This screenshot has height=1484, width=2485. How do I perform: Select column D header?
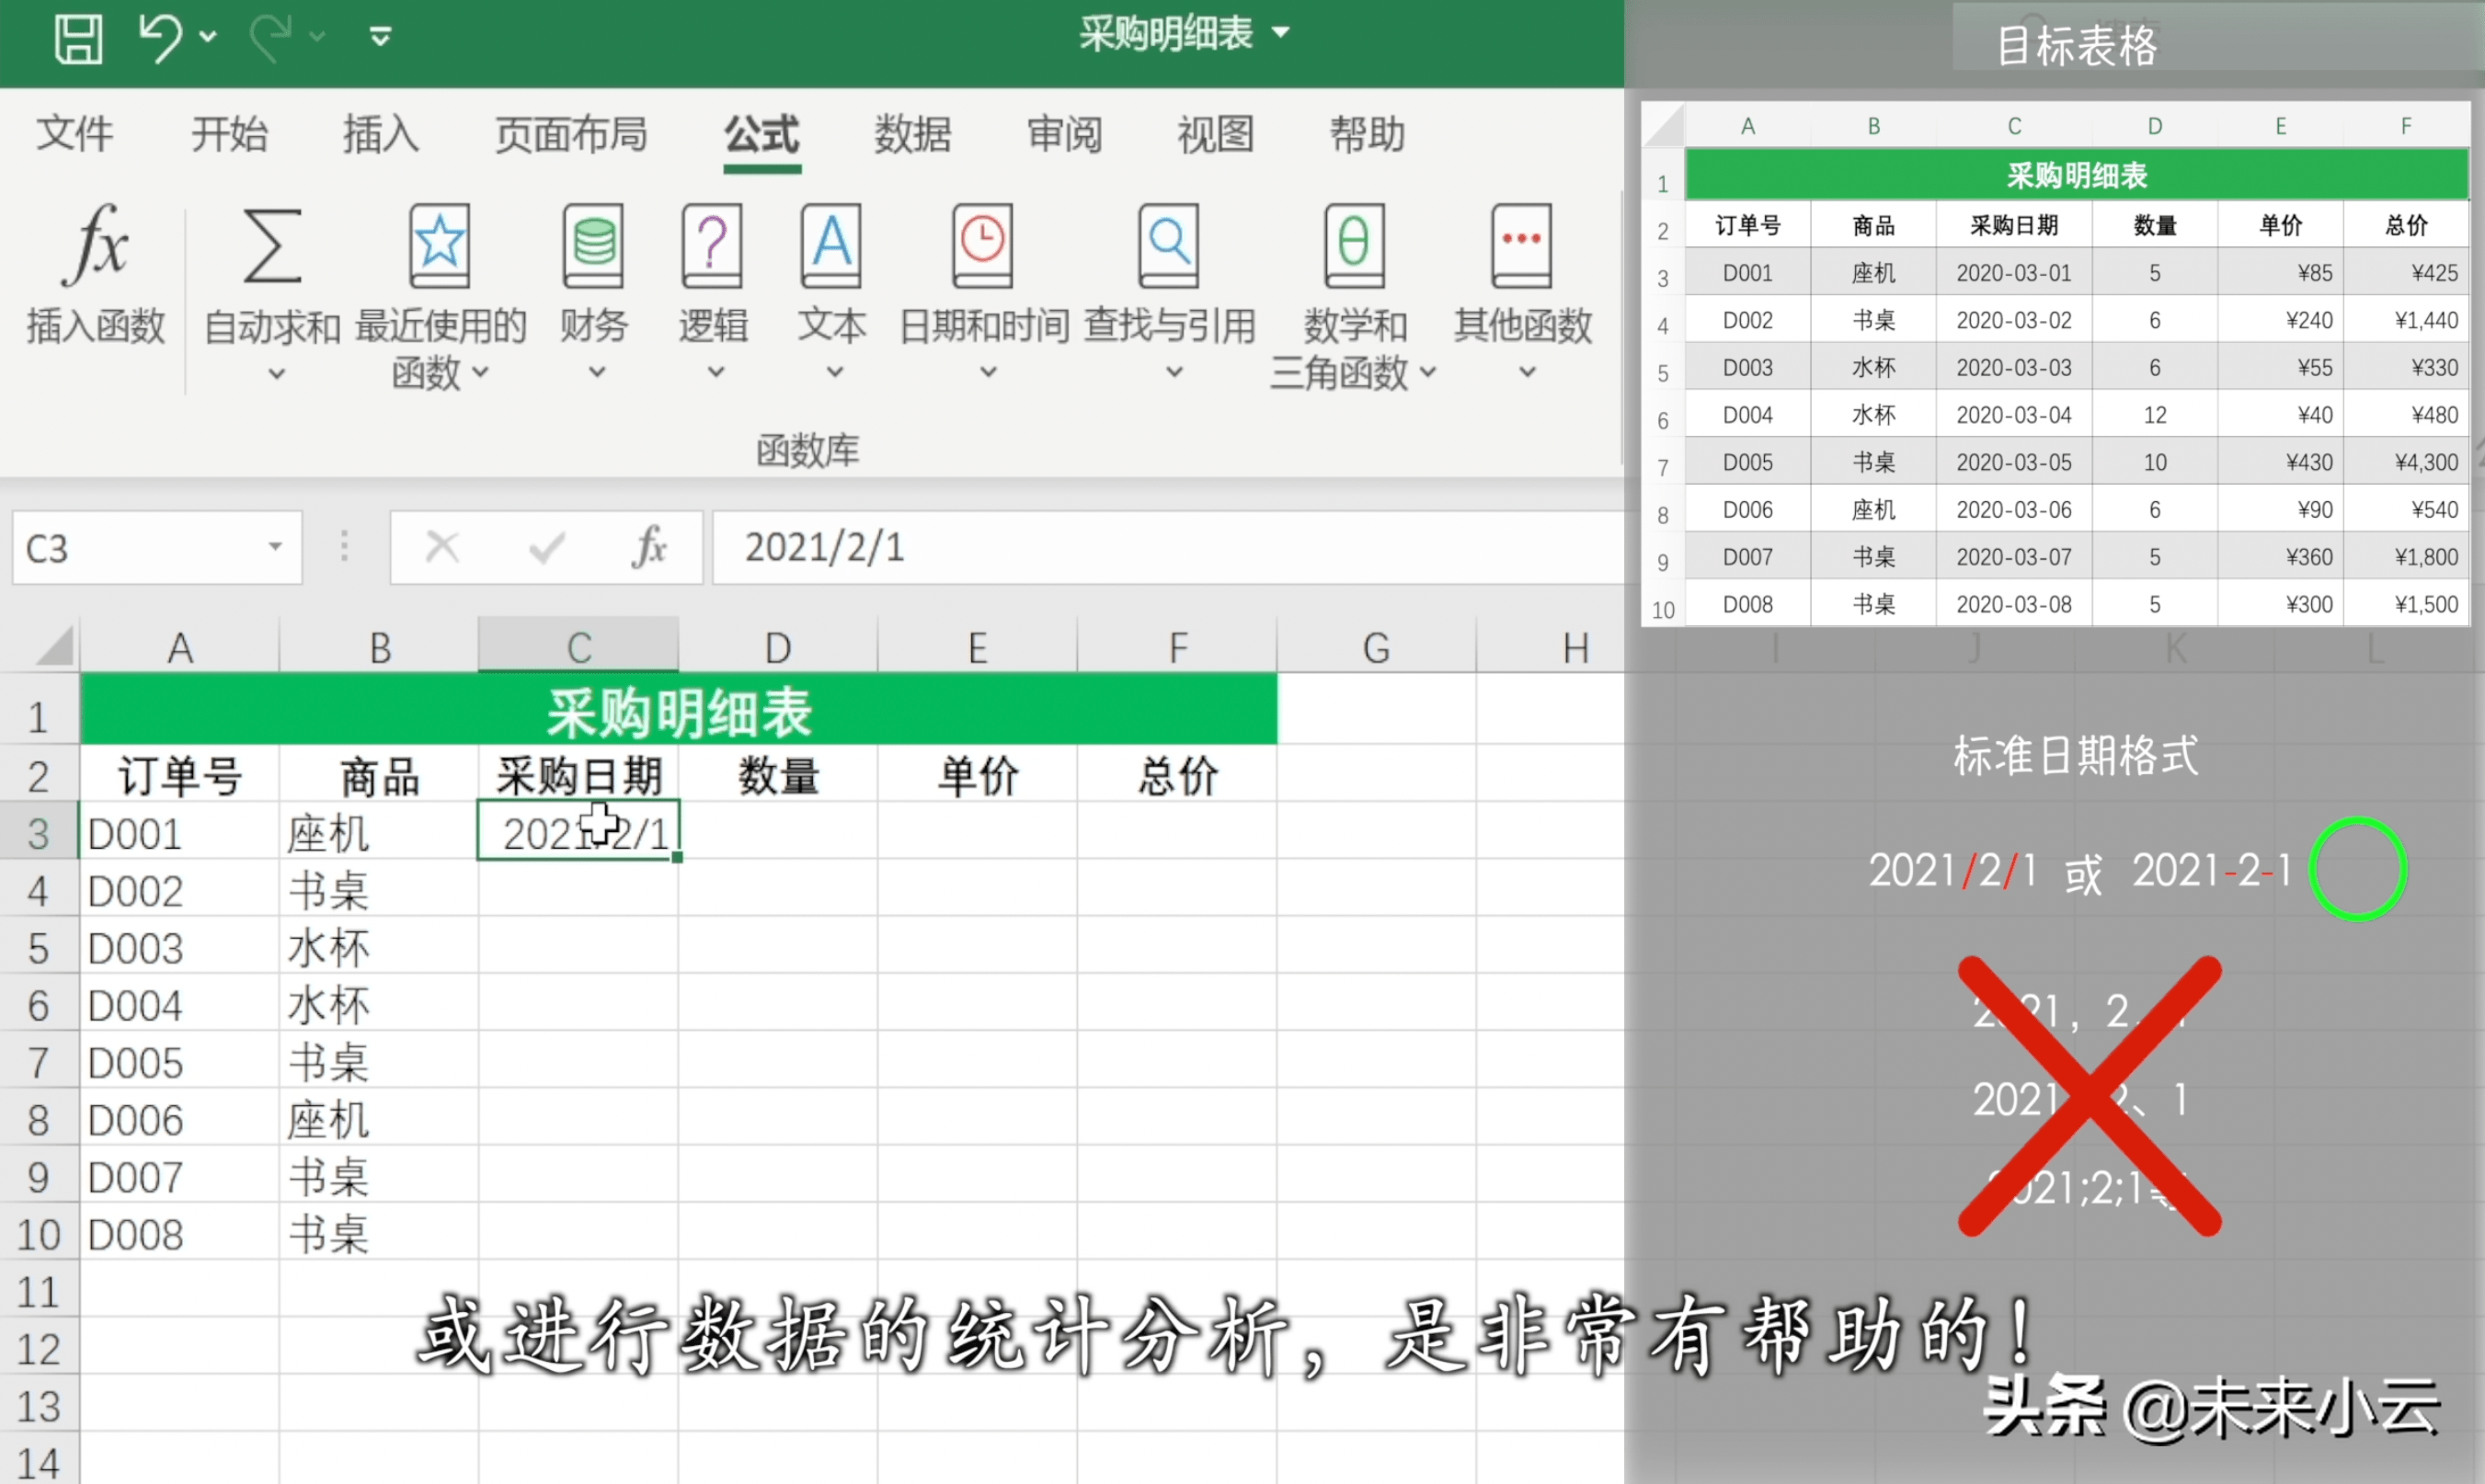coord(777,648)
